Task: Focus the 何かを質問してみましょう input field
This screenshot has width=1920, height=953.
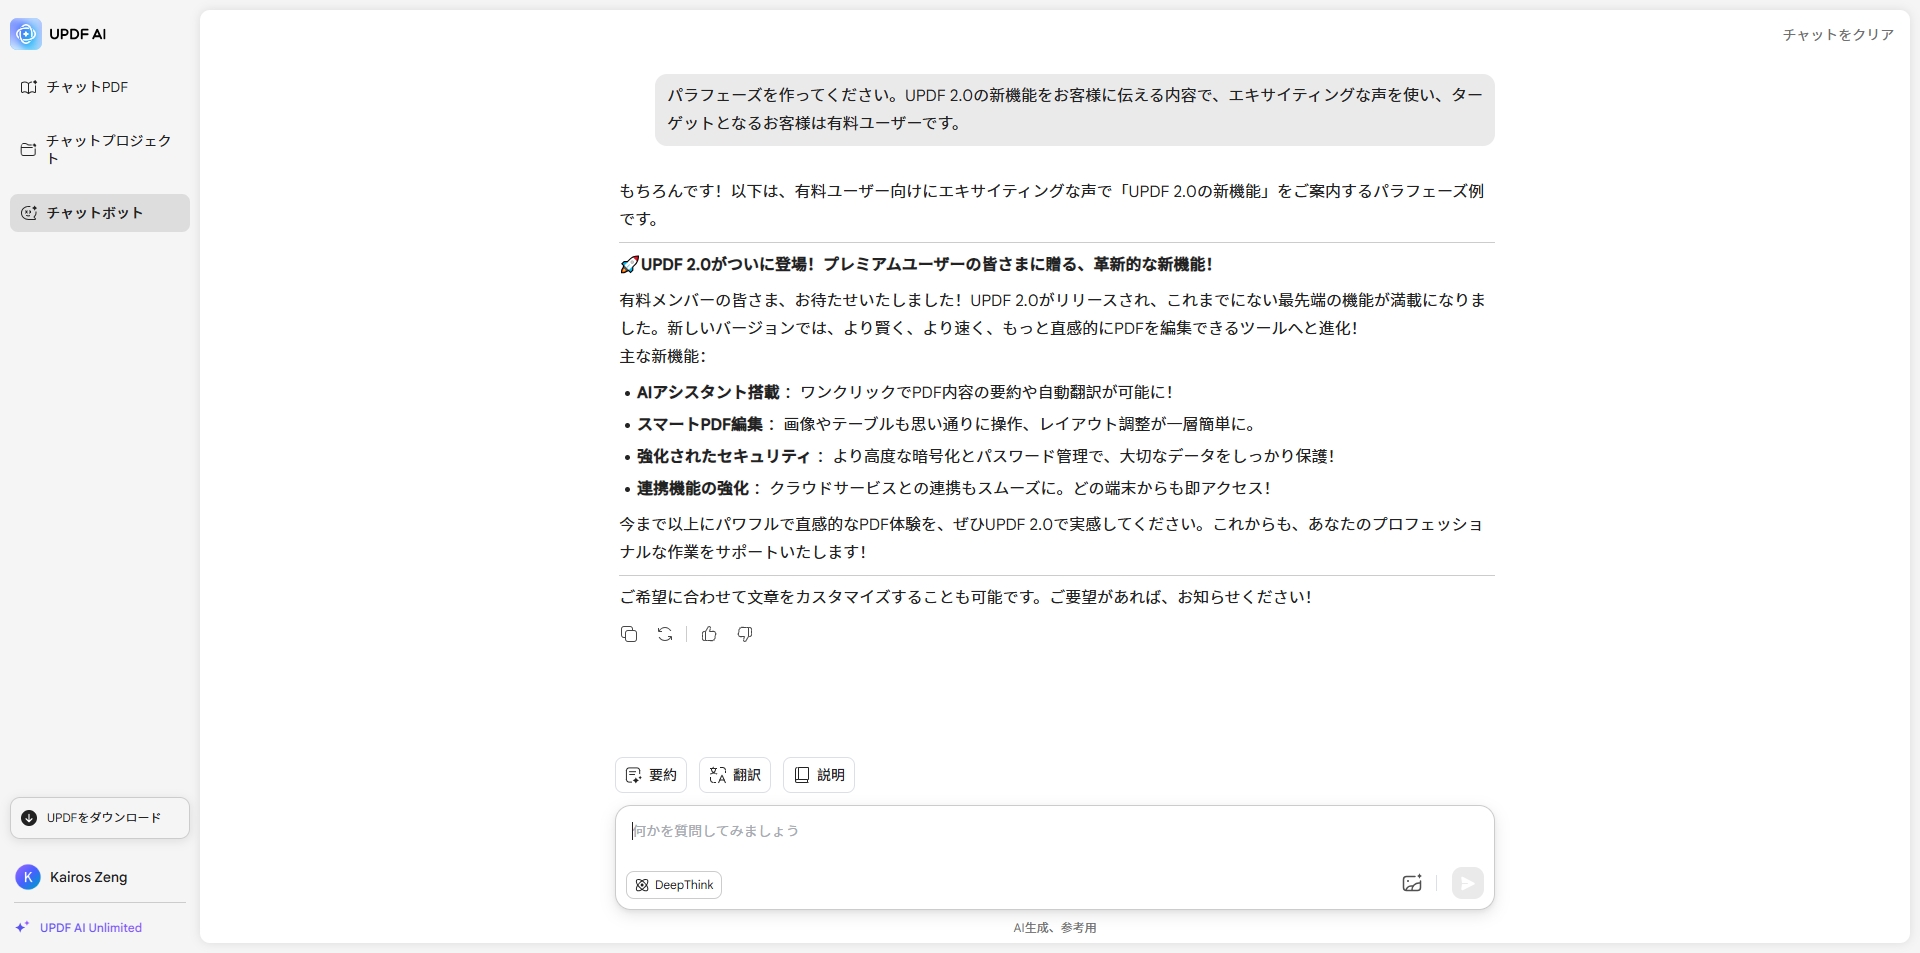Action: coord(1054,831)
